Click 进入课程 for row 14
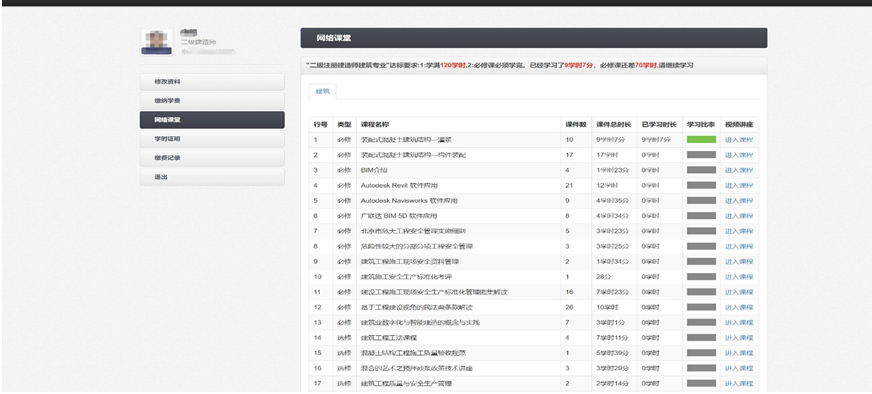The width and height of the screenshot is (872, 394). 739,338
